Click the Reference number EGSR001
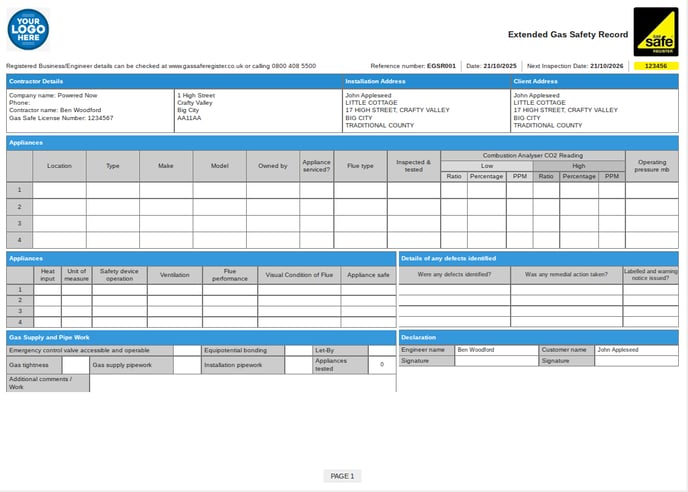 tap(441, 66)
